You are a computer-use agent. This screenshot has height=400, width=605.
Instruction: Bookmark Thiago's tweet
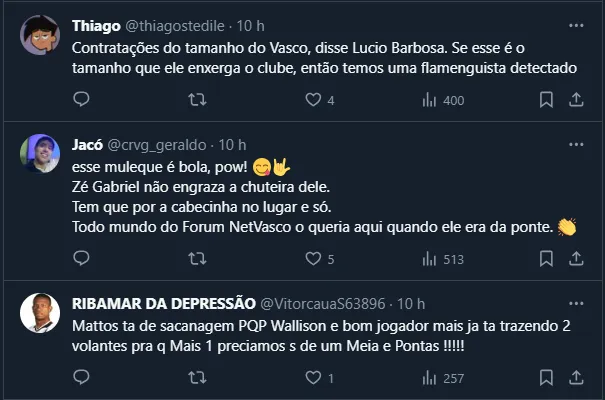click(546, 100)
